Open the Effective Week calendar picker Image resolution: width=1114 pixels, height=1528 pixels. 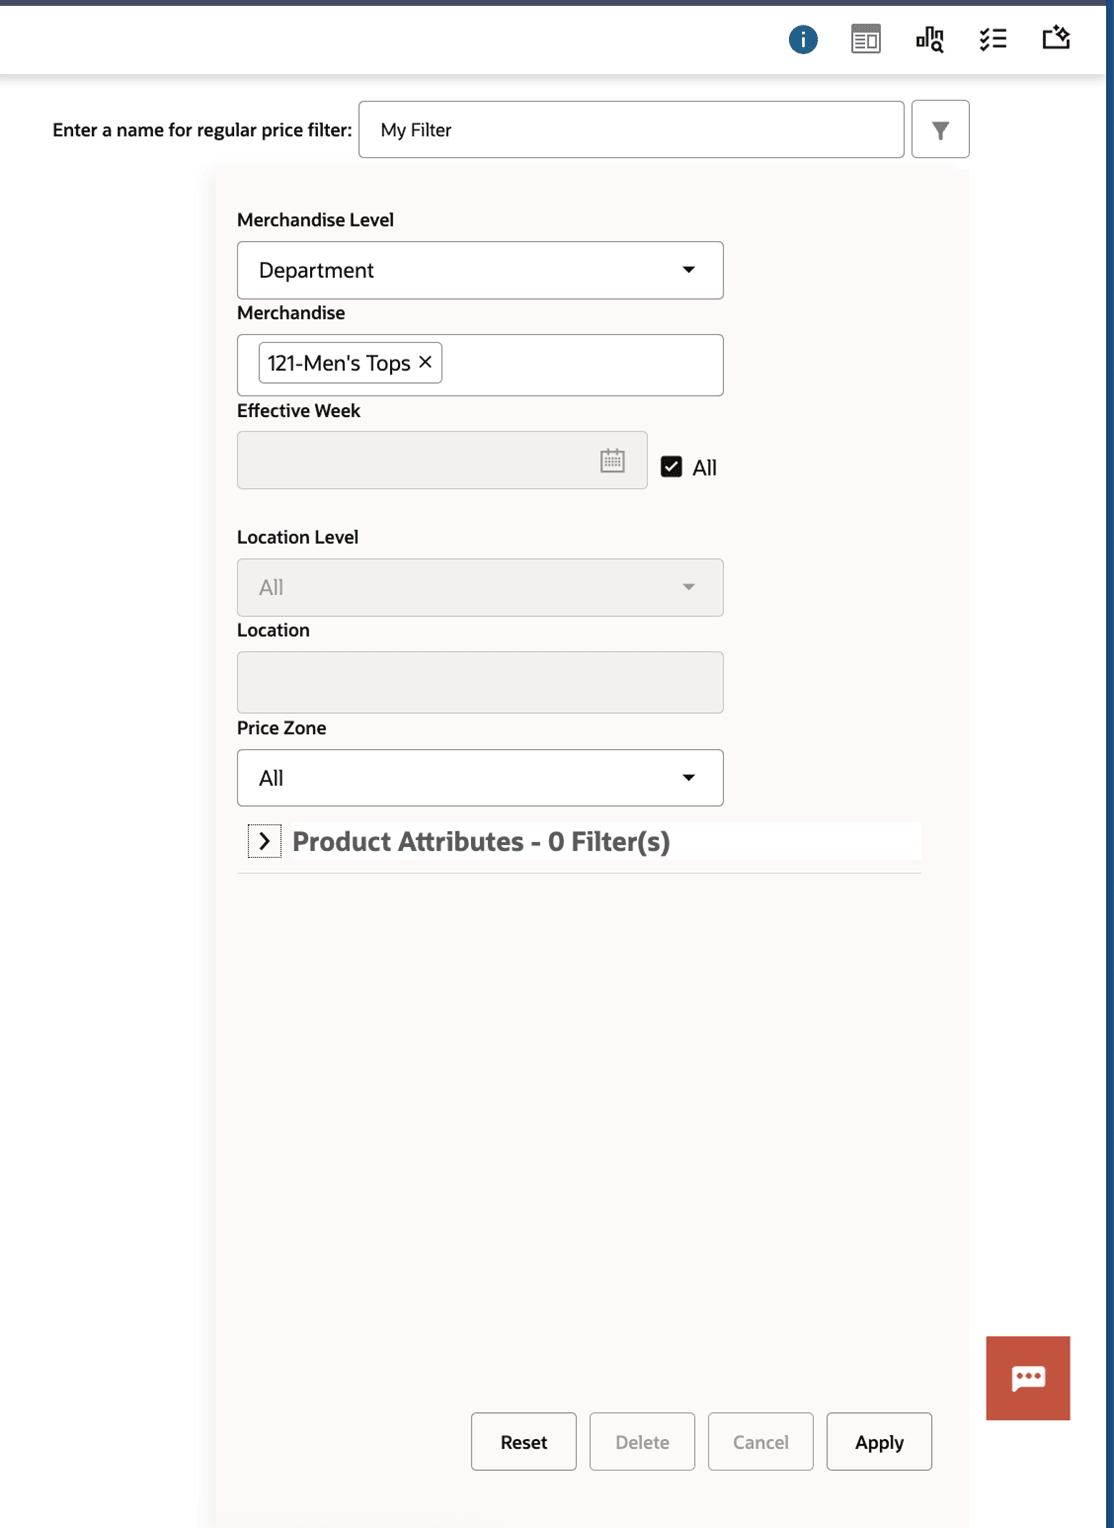pos(610,460)
